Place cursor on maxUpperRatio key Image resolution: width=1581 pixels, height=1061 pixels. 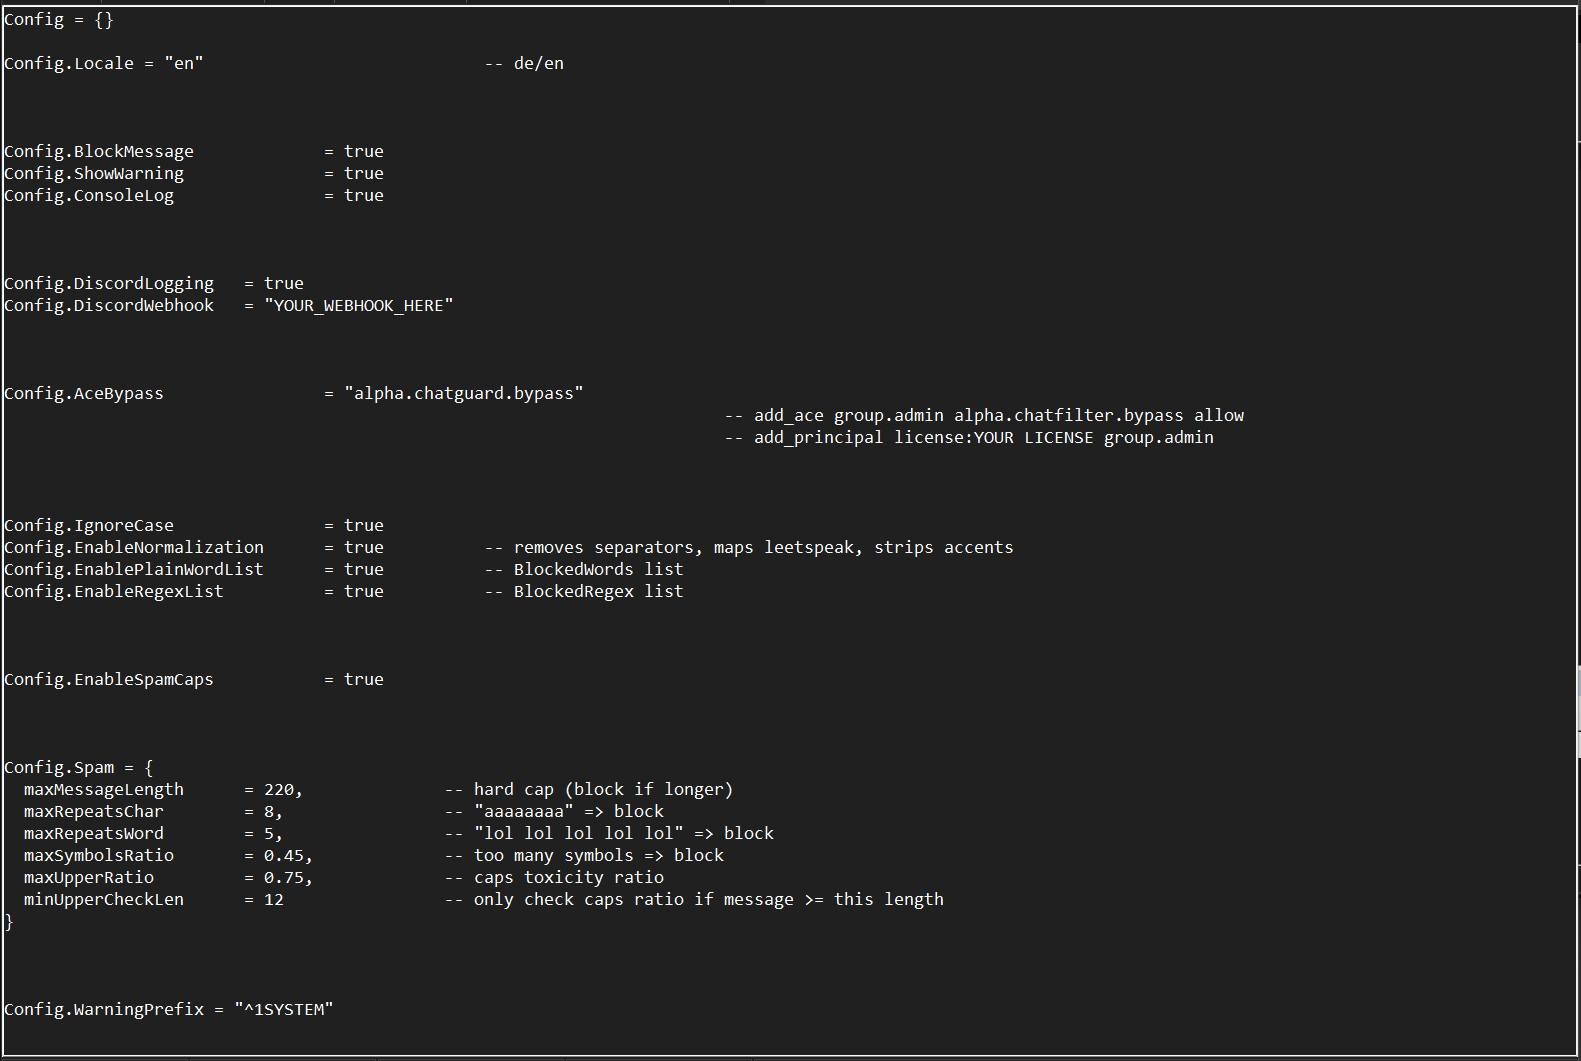click(x=89, y=877)
